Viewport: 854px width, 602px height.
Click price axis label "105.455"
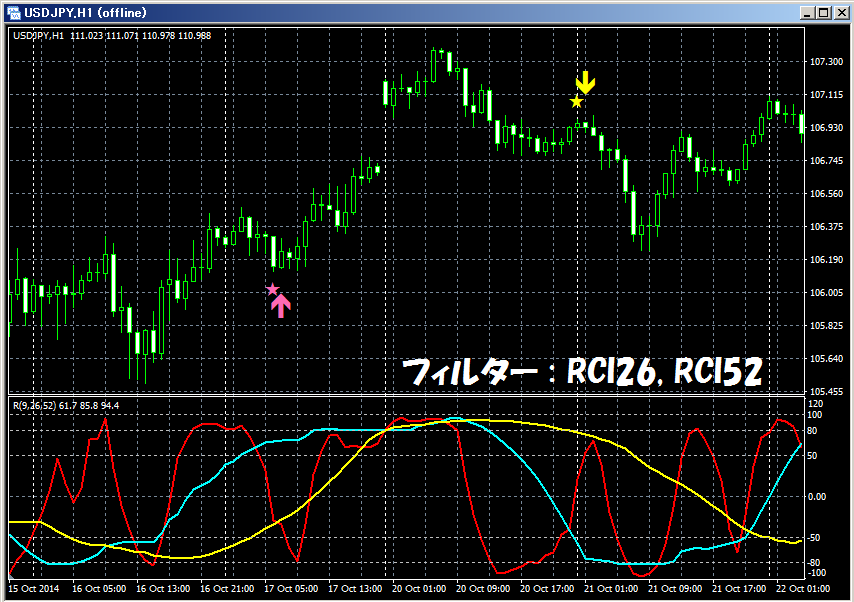pos(826,392)
